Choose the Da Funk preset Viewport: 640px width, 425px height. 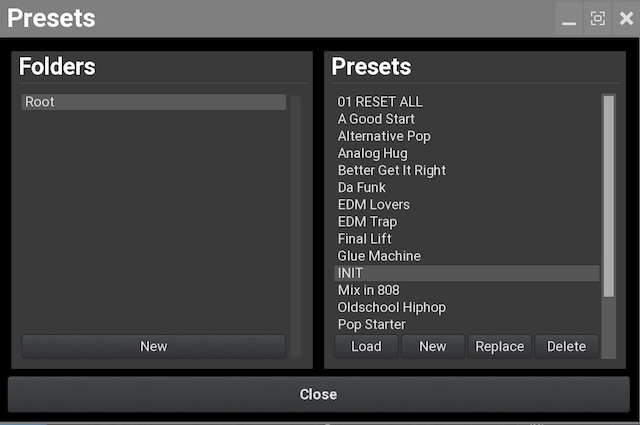click(362, 187)
